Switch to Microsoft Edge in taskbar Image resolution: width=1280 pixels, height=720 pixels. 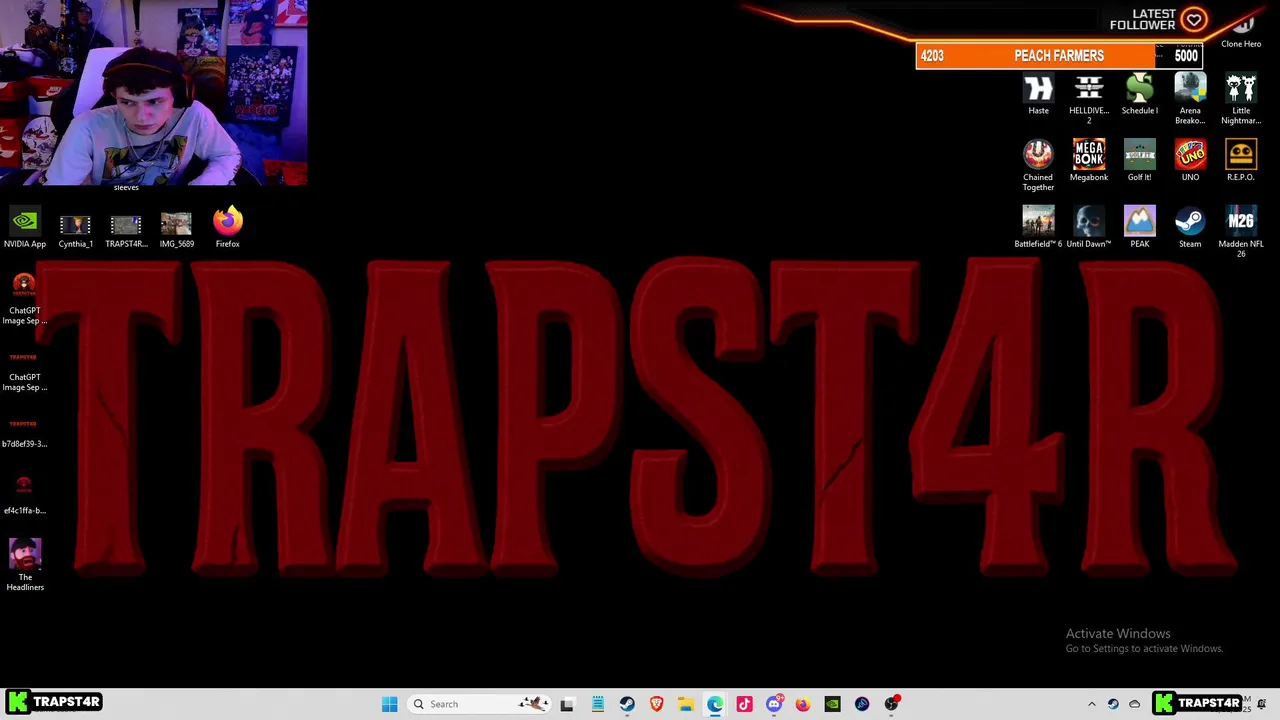(x=715, y=704)
